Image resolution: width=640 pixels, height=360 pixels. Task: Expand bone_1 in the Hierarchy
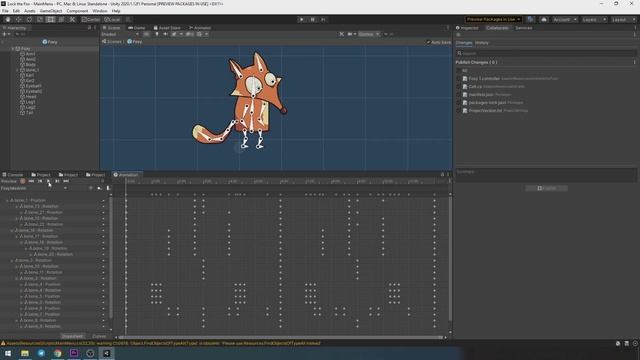coord(17,70)
